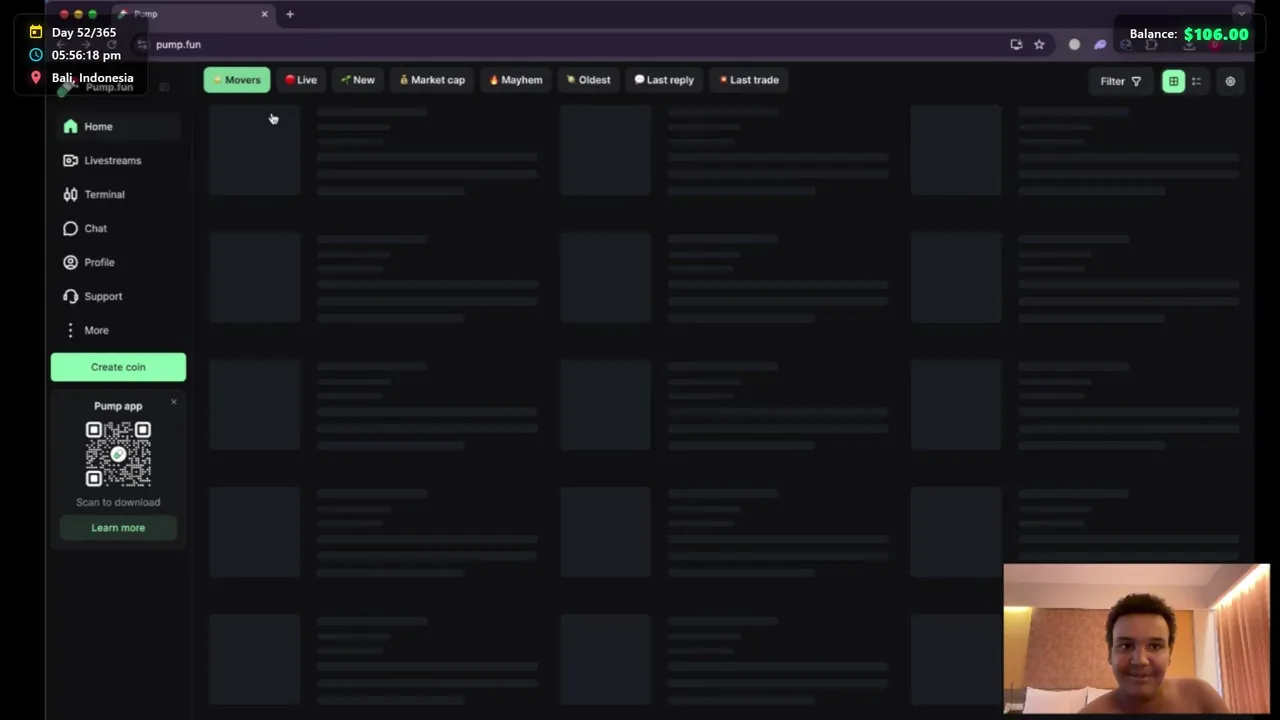Image resolution: width=1280 pixels, height=720 pixels.
Task: Open display settings gear icon
Action: tap(1230, 81)
